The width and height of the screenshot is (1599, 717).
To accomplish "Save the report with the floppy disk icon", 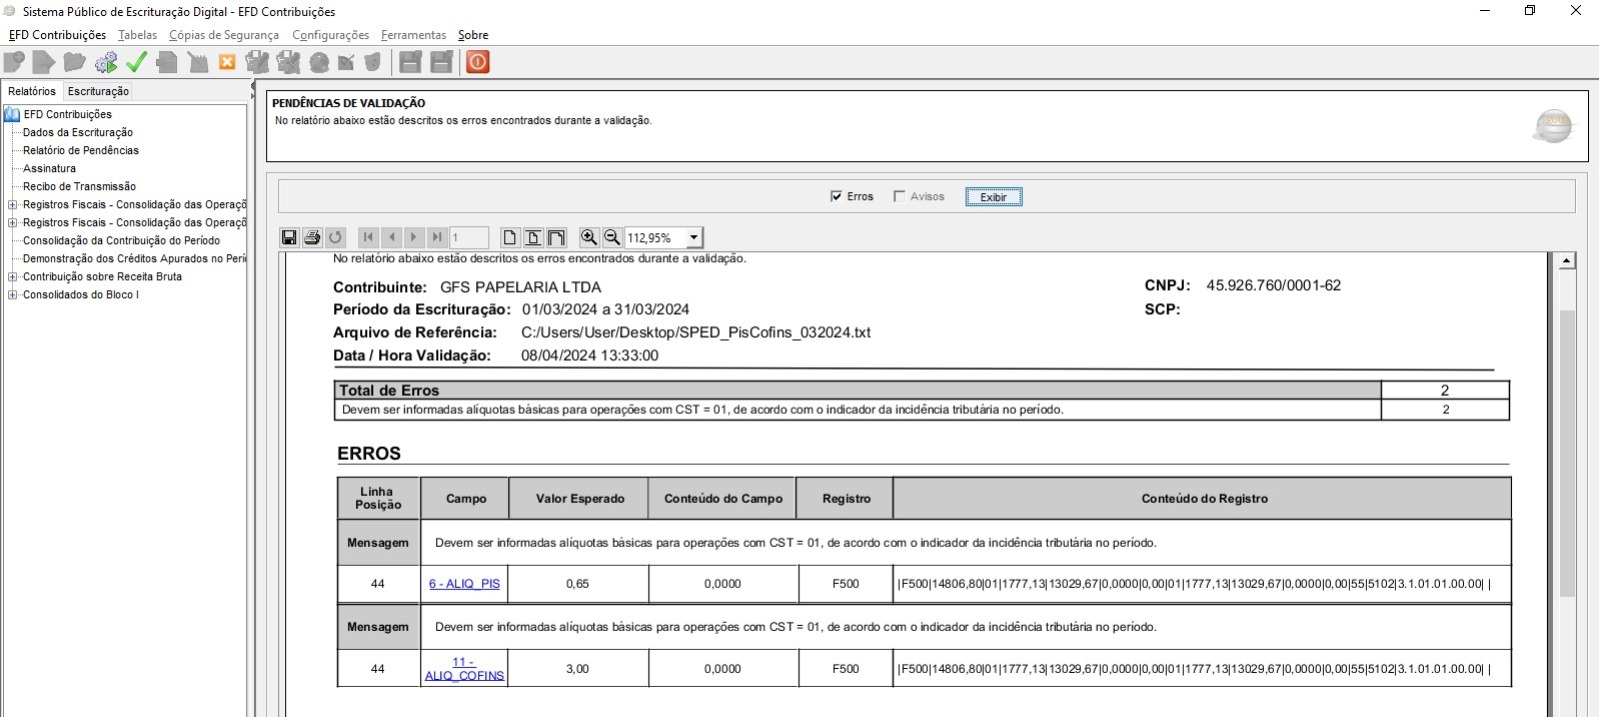I will (289, 237).
